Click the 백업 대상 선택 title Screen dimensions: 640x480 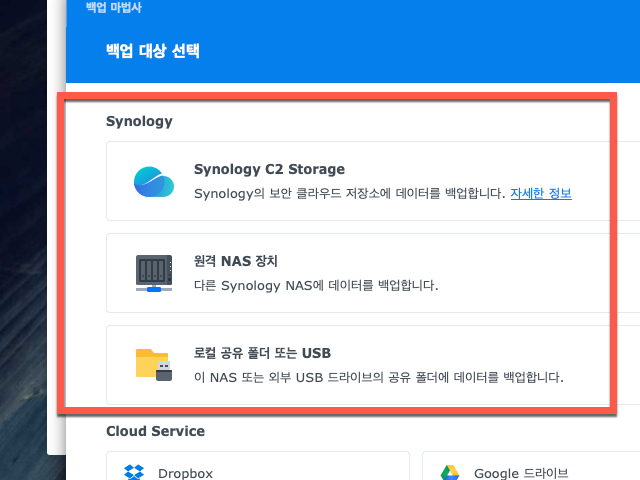pos(153,51)
